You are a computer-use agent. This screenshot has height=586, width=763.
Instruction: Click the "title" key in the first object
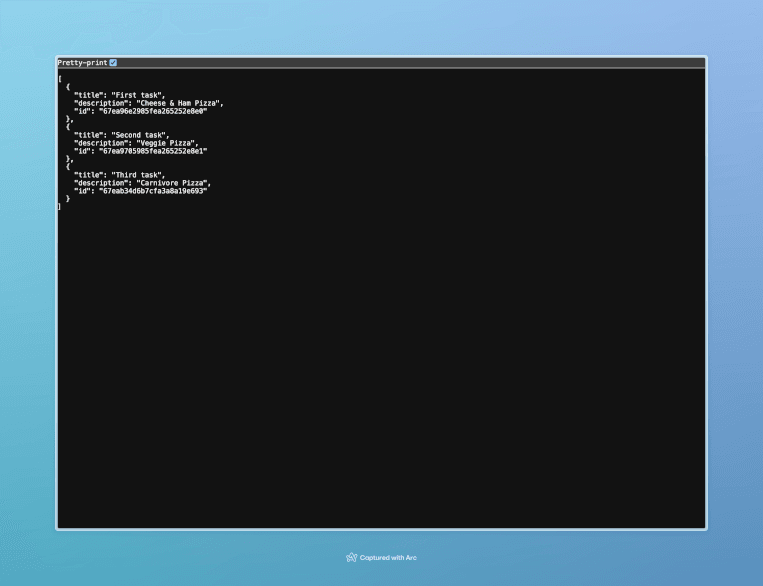click(87, 95)
